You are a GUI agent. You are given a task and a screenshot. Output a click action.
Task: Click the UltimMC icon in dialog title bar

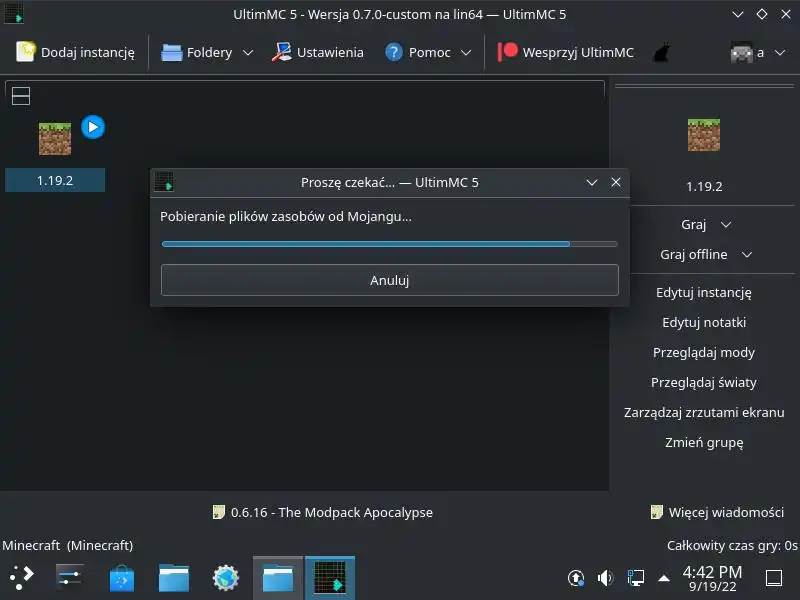pyautogui.click(x=164, y=182)
